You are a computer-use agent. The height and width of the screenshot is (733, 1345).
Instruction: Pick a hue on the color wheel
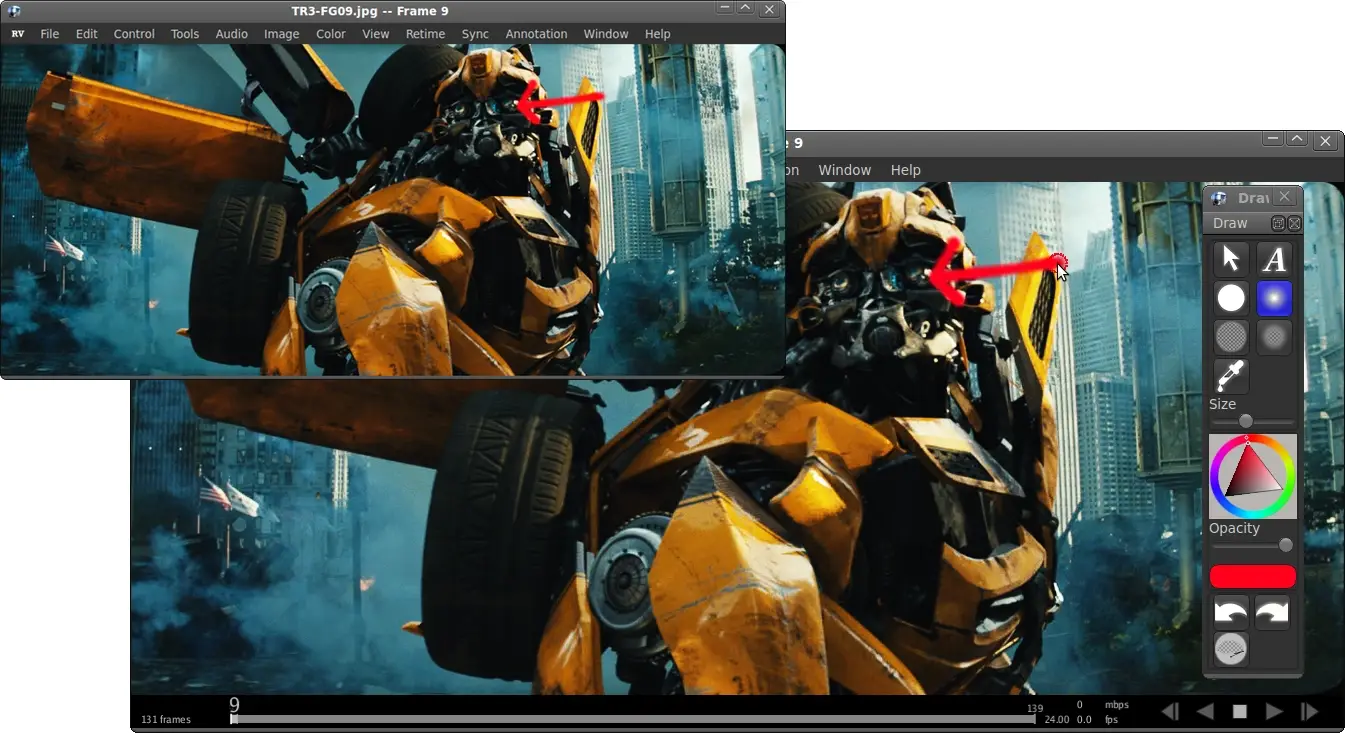tap(1253, 476)
